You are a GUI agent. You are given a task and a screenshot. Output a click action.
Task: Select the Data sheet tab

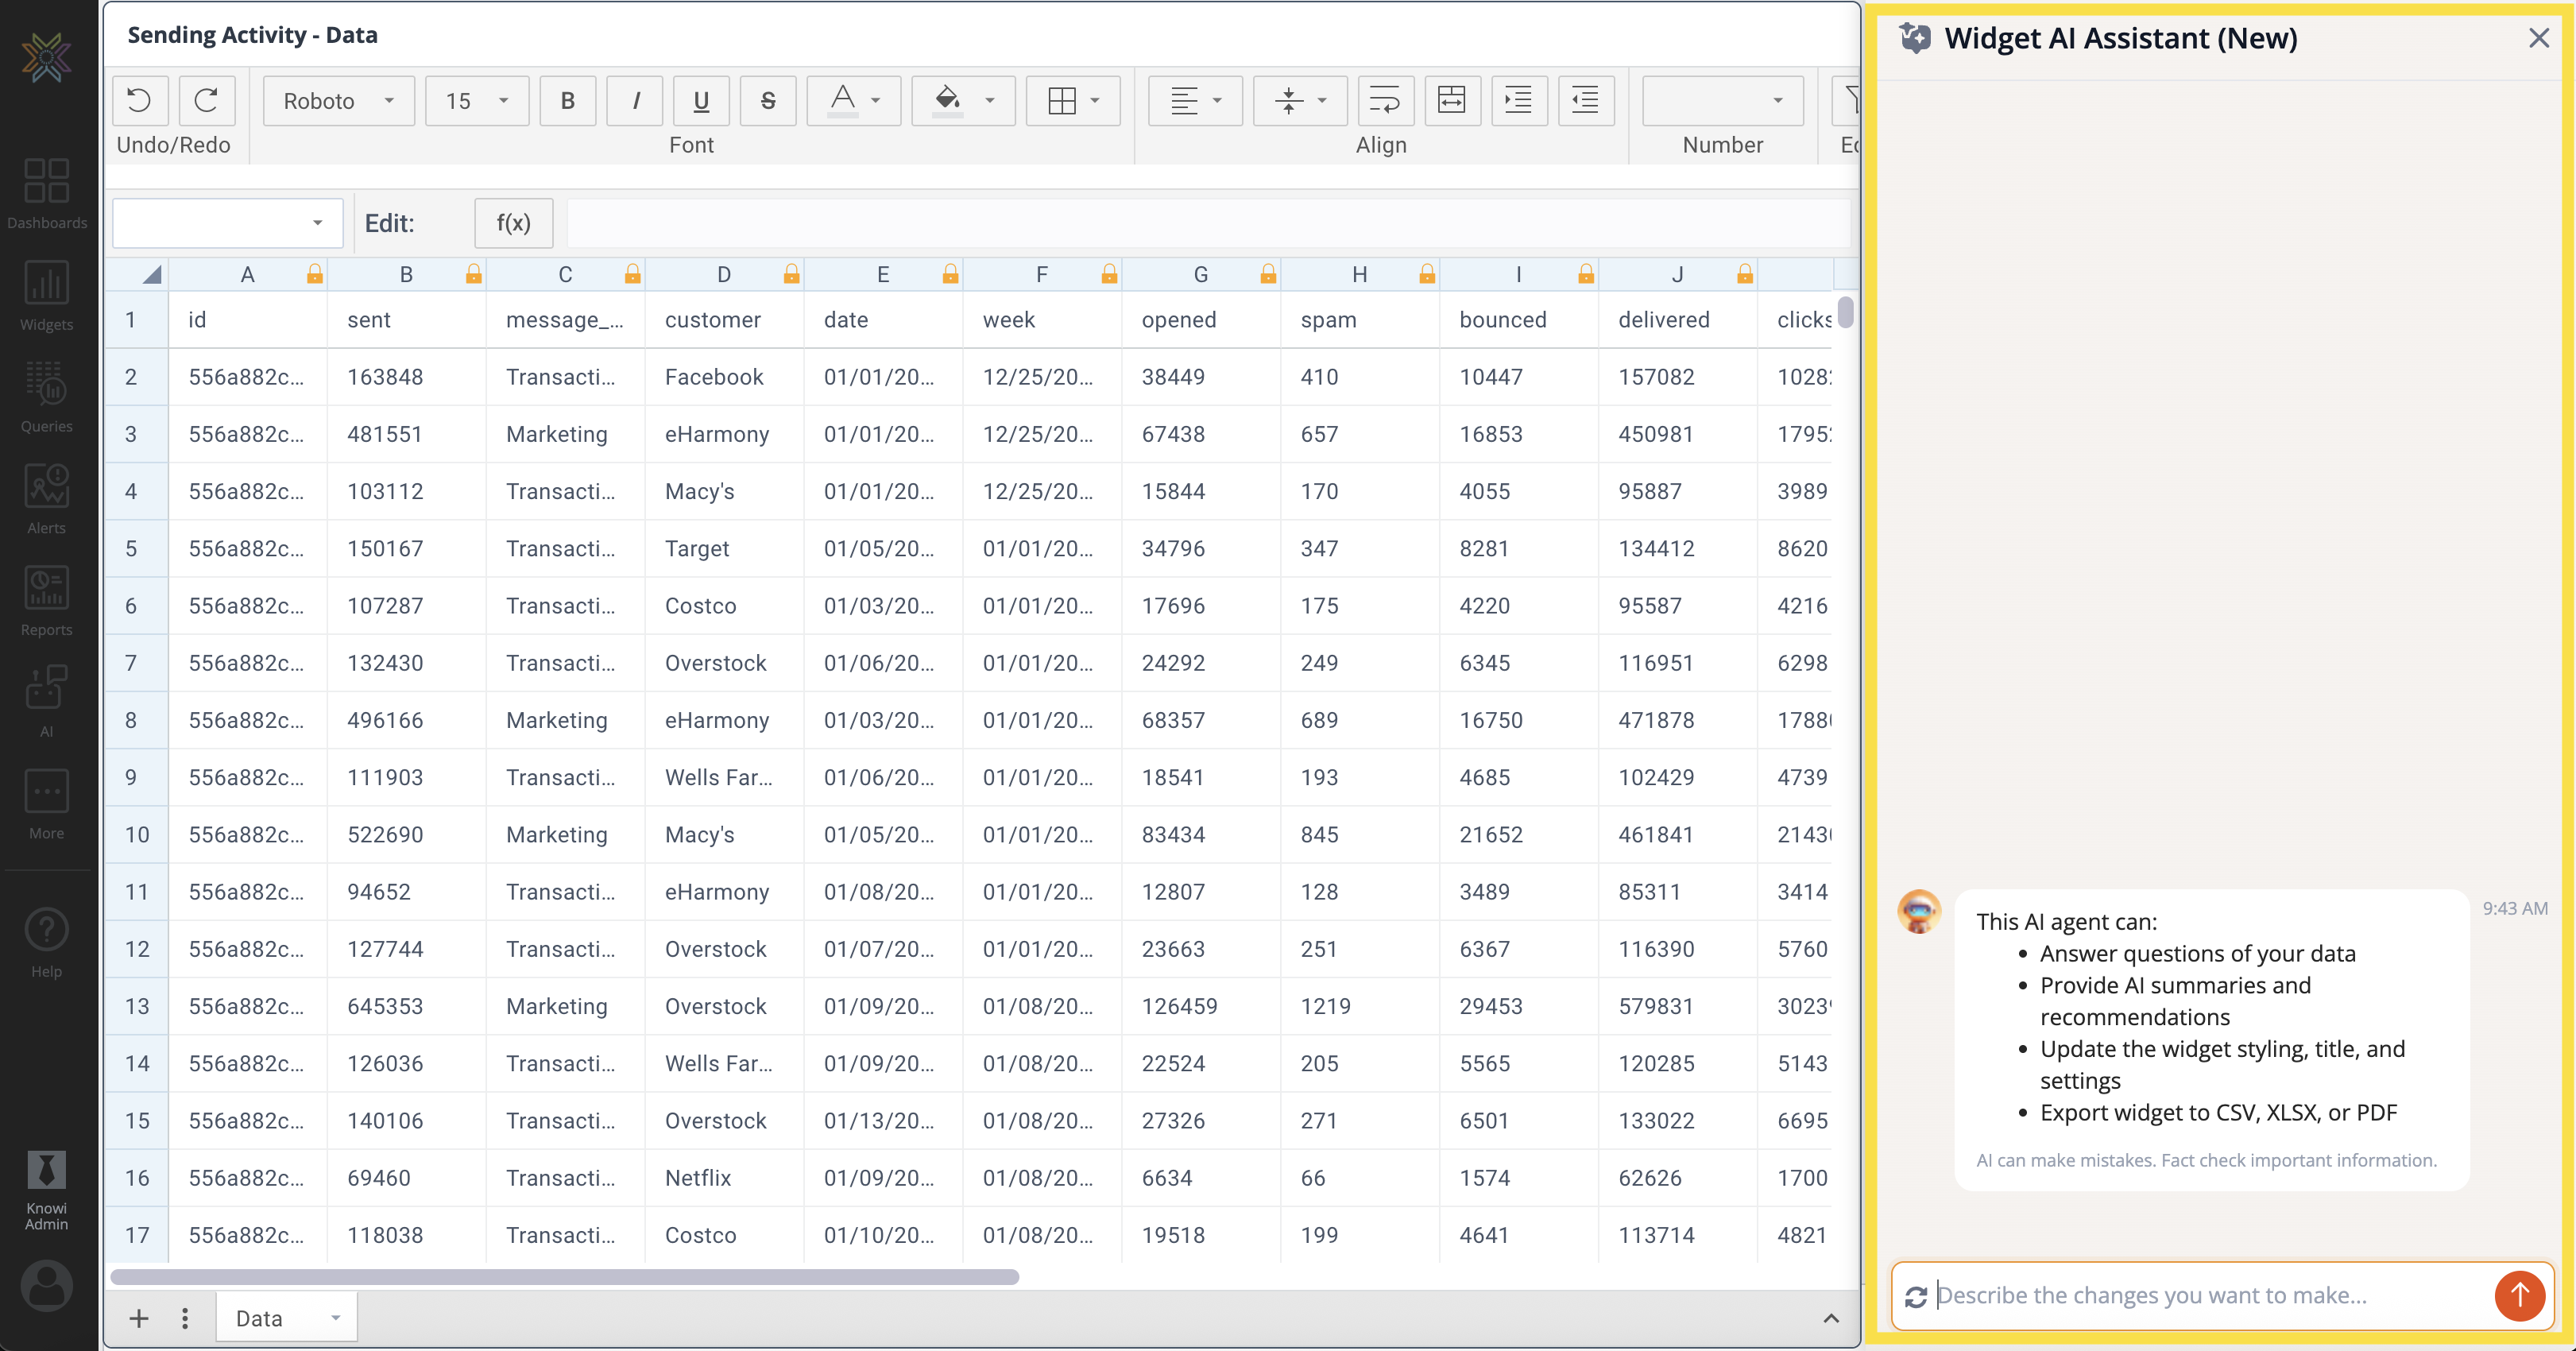(x=260, y=1318)
